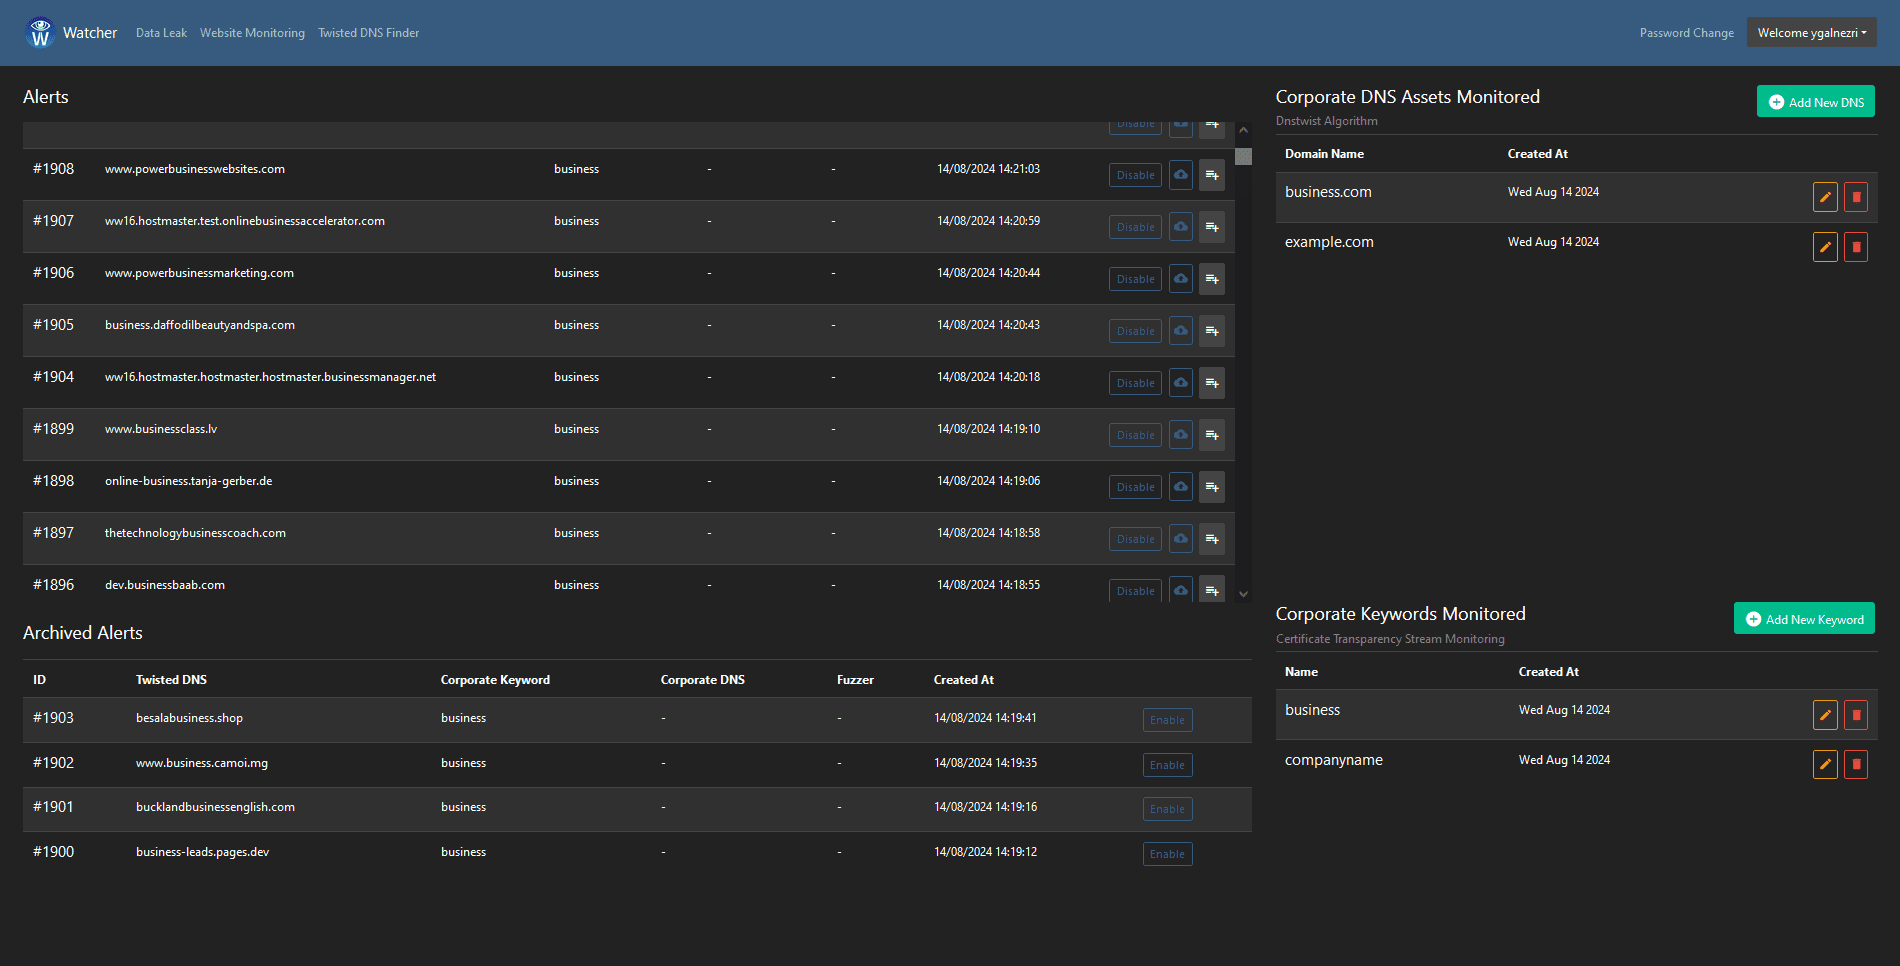Disable alert #1898
Viewport: 1900px width, 966px height.
(x=1135, y=487)
